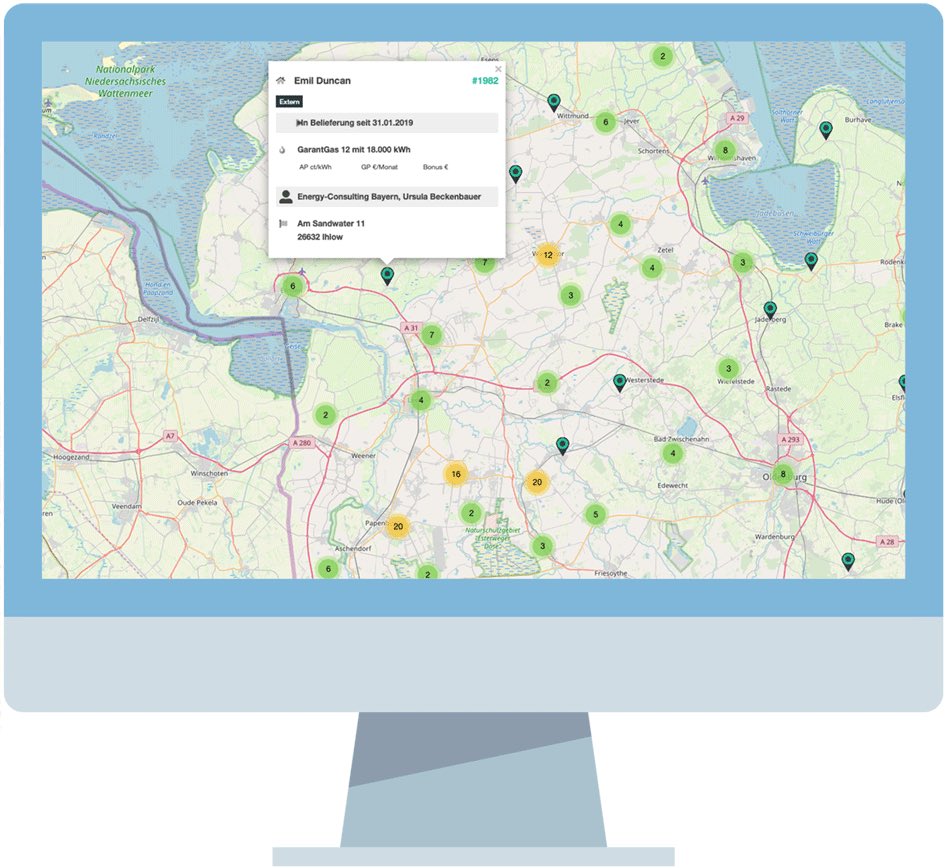Open the map pin near the A 28 label
Screen dimensions: 945x868
[x=848, y=561]
